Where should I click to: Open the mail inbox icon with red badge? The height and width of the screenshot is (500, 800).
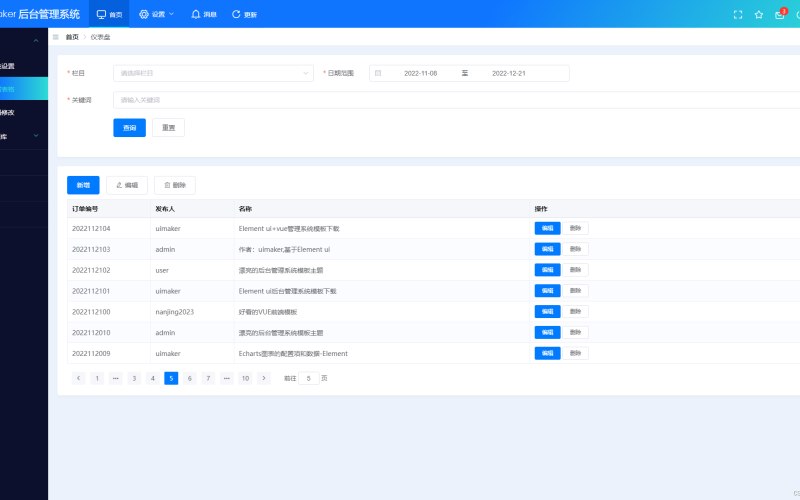780,14
